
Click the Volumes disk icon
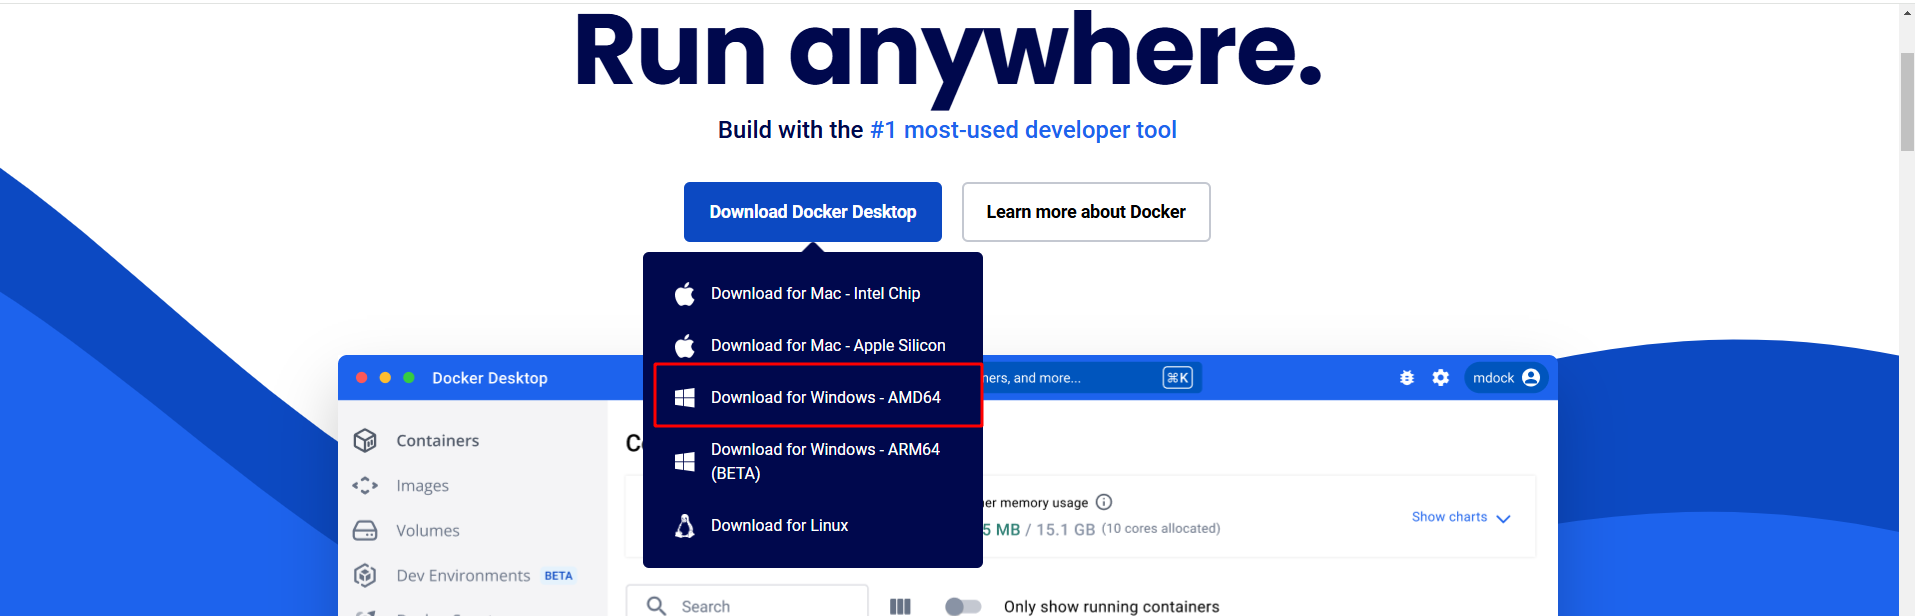(x=365, y=530)
